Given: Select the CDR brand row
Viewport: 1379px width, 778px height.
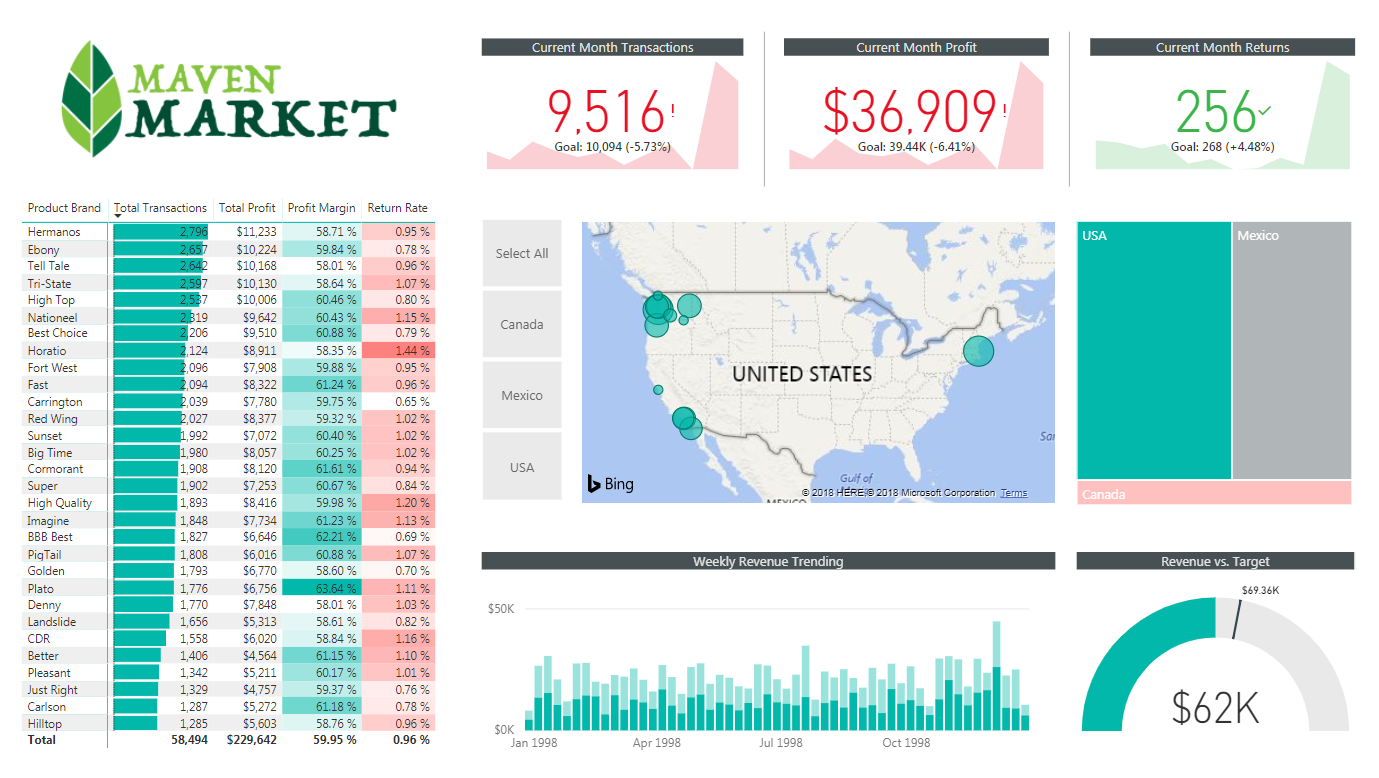Looking at the screenshot, I should coord(228,639).
